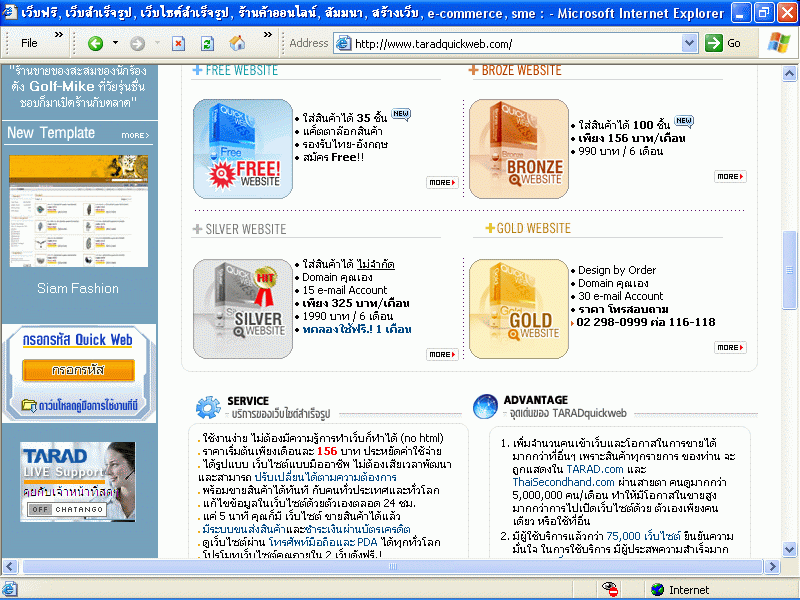The width and height of the screenshot is (800, 600).
Task: Click the browser Back button
Action: coord(95,43)
